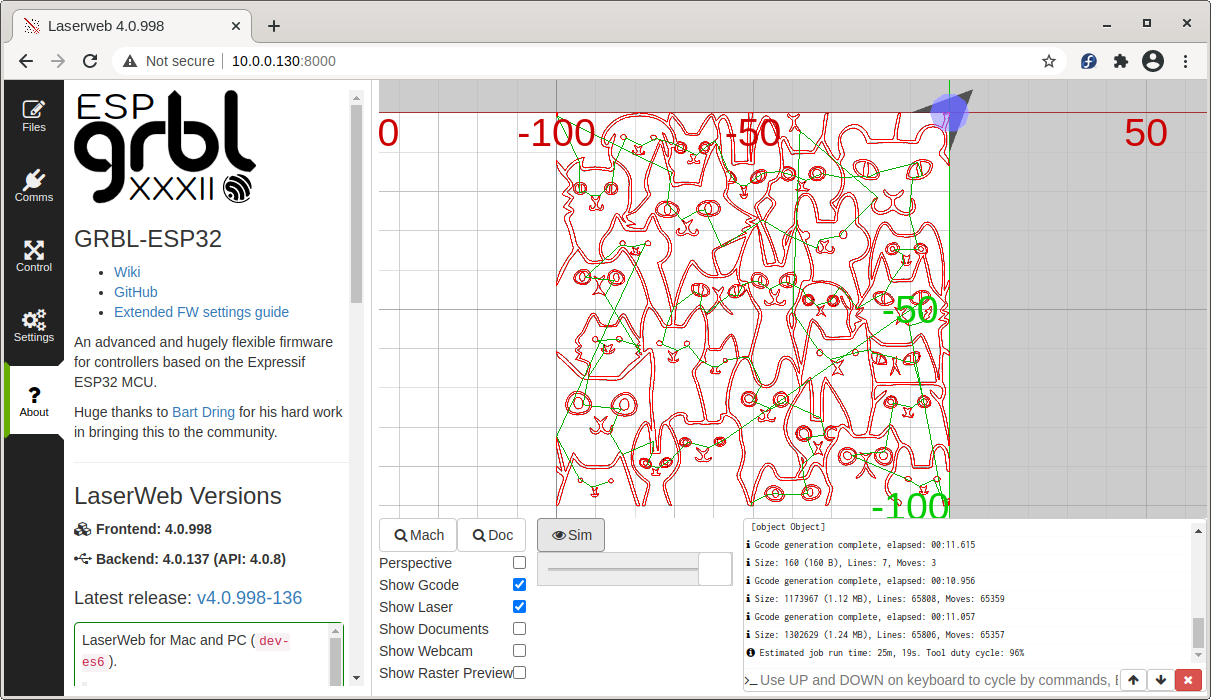Cycle to next command with down arrow
This screenshot has height=700, width=1211.
(1161, 680)
